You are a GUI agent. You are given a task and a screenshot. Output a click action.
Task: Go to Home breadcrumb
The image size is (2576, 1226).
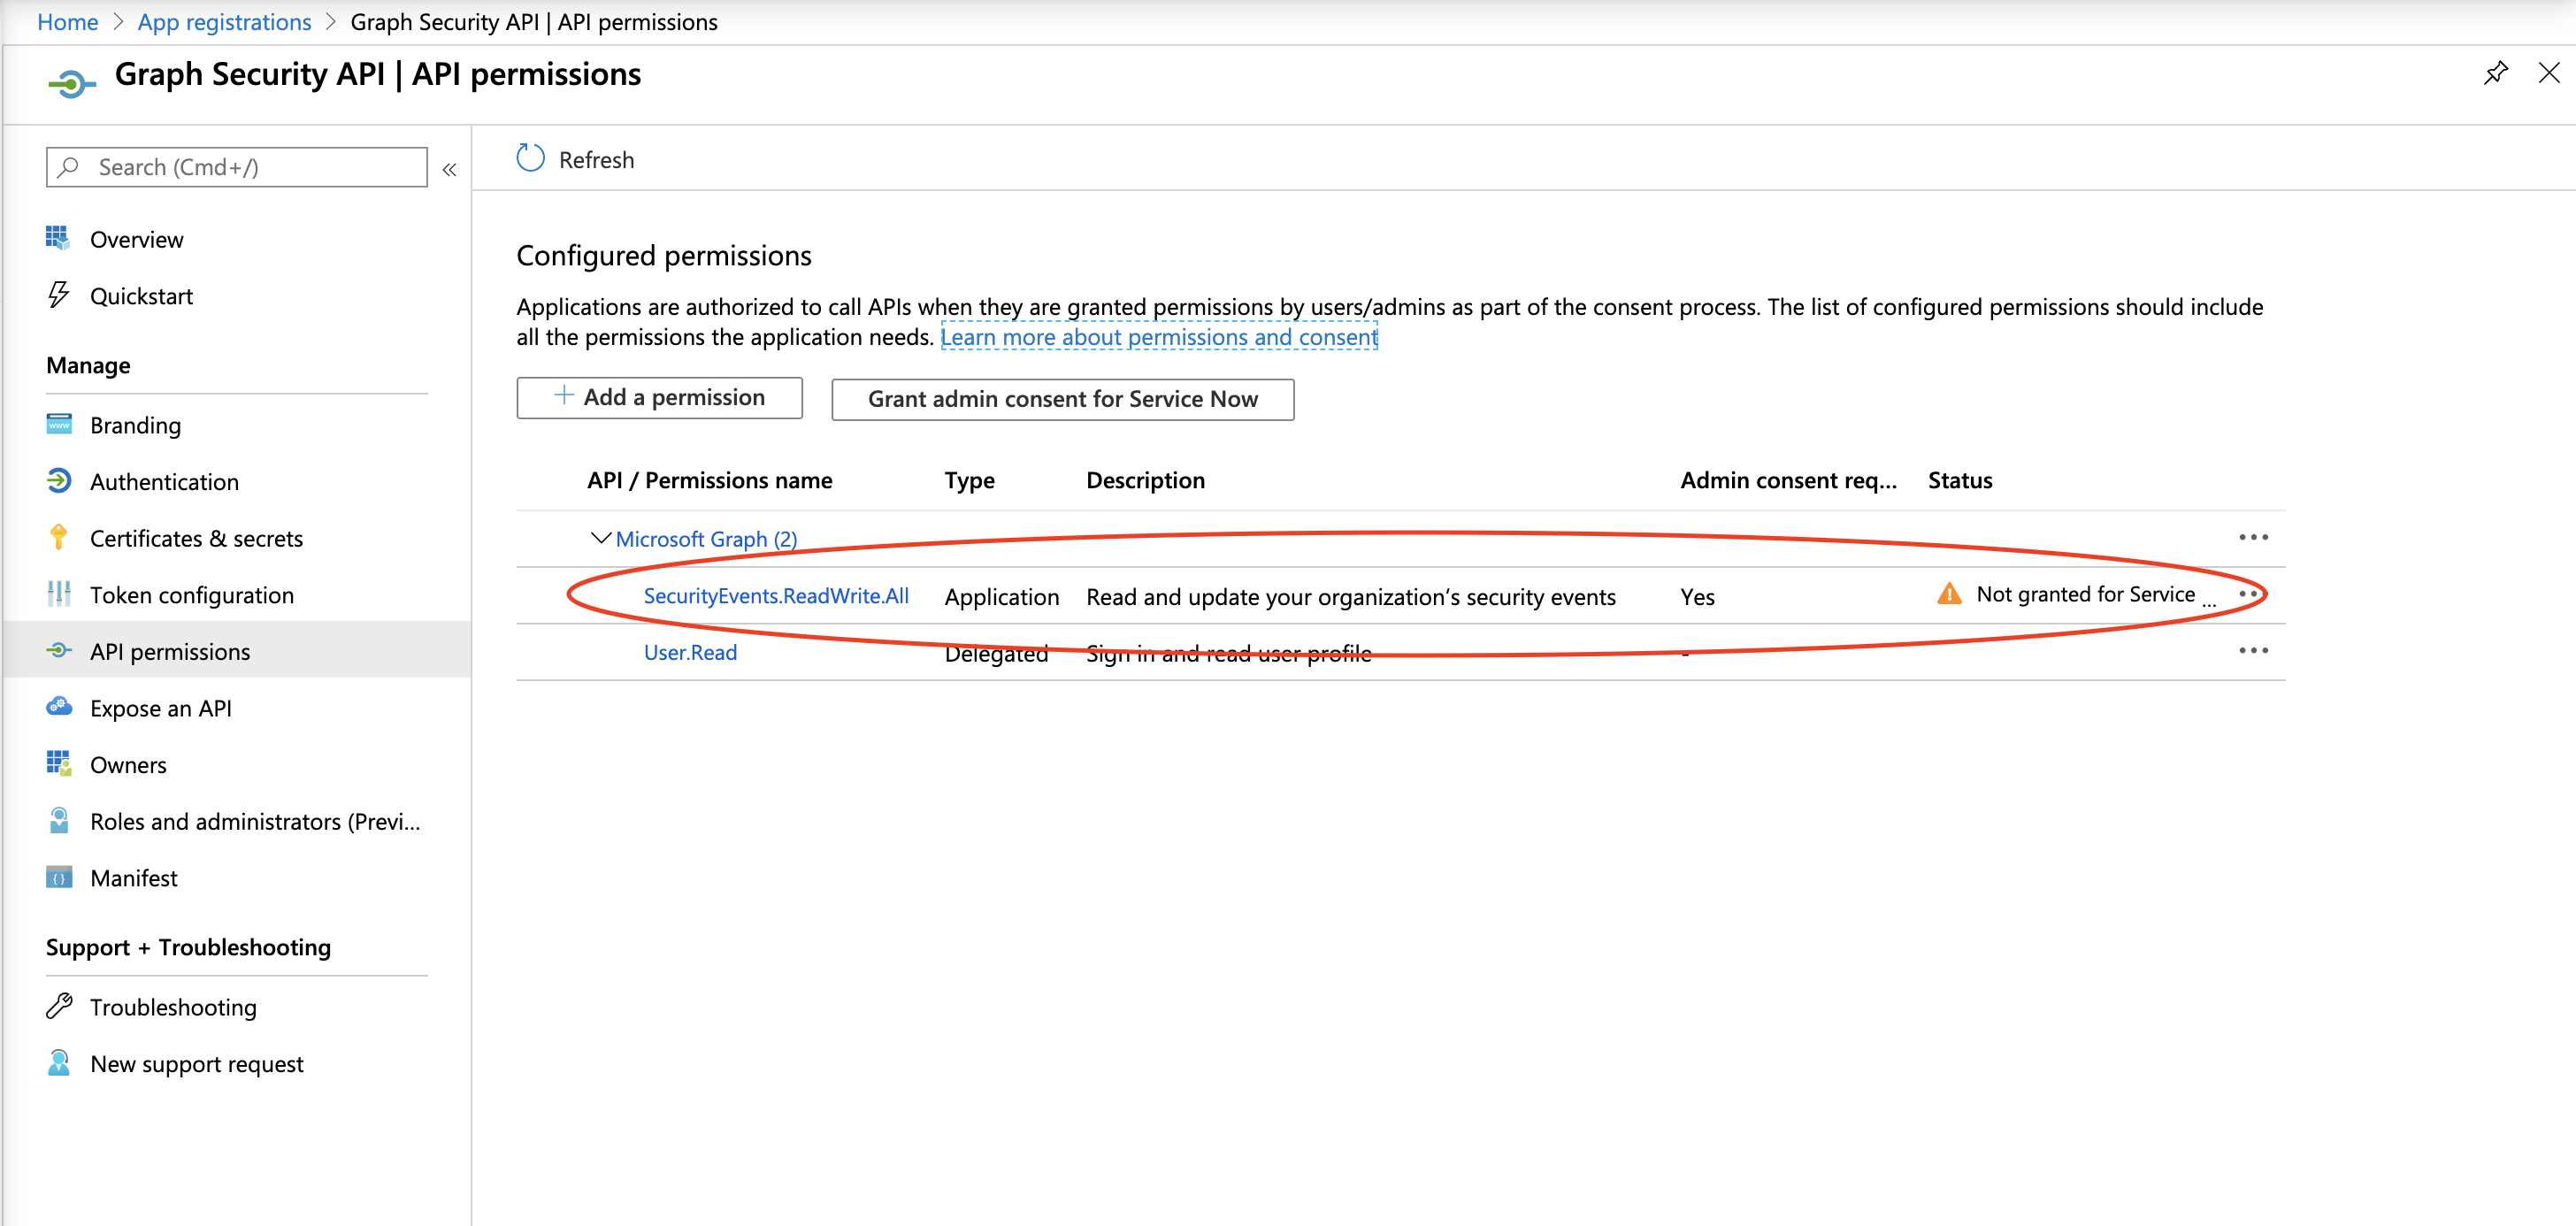68,21
